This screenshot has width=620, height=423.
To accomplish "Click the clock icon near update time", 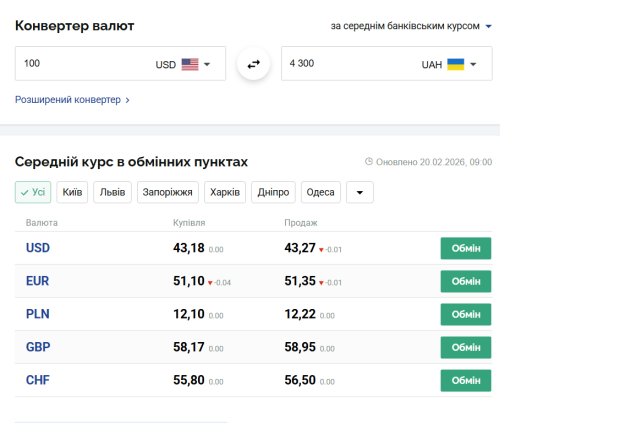I will 368,162.
